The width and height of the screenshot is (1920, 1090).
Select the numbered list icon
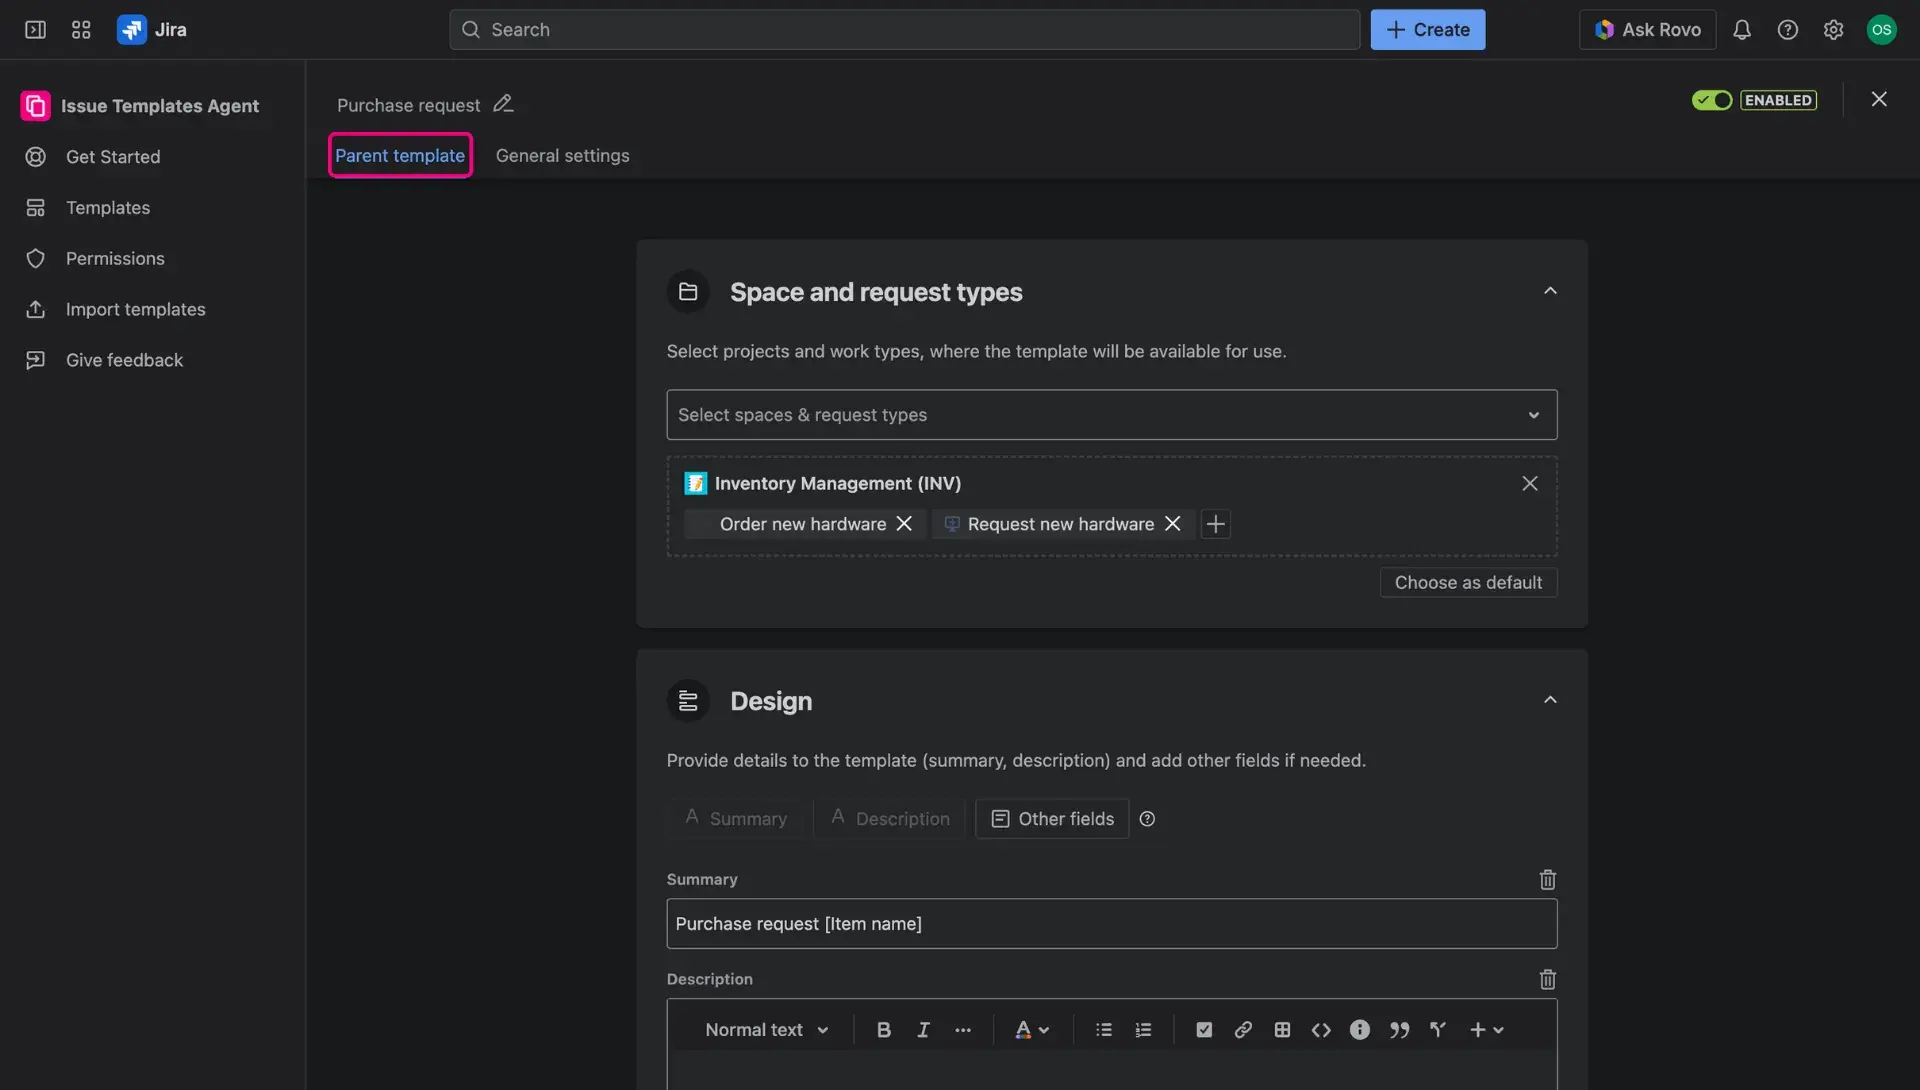1143,1029
